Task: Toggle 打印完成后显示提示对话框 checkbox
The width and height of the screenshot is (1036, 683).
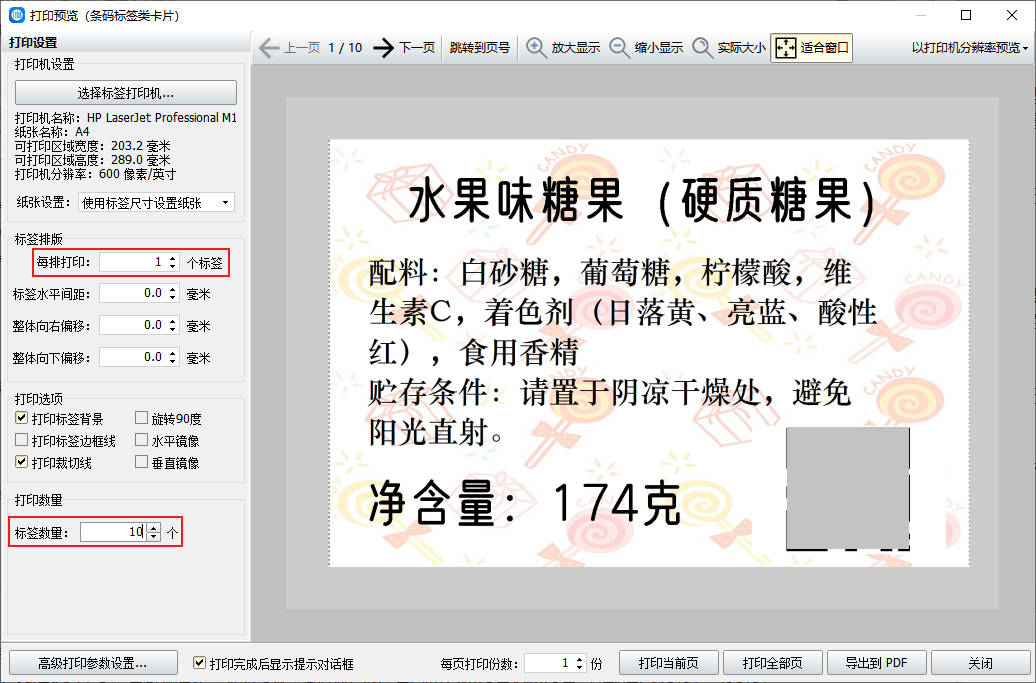Action: [199, 663]
